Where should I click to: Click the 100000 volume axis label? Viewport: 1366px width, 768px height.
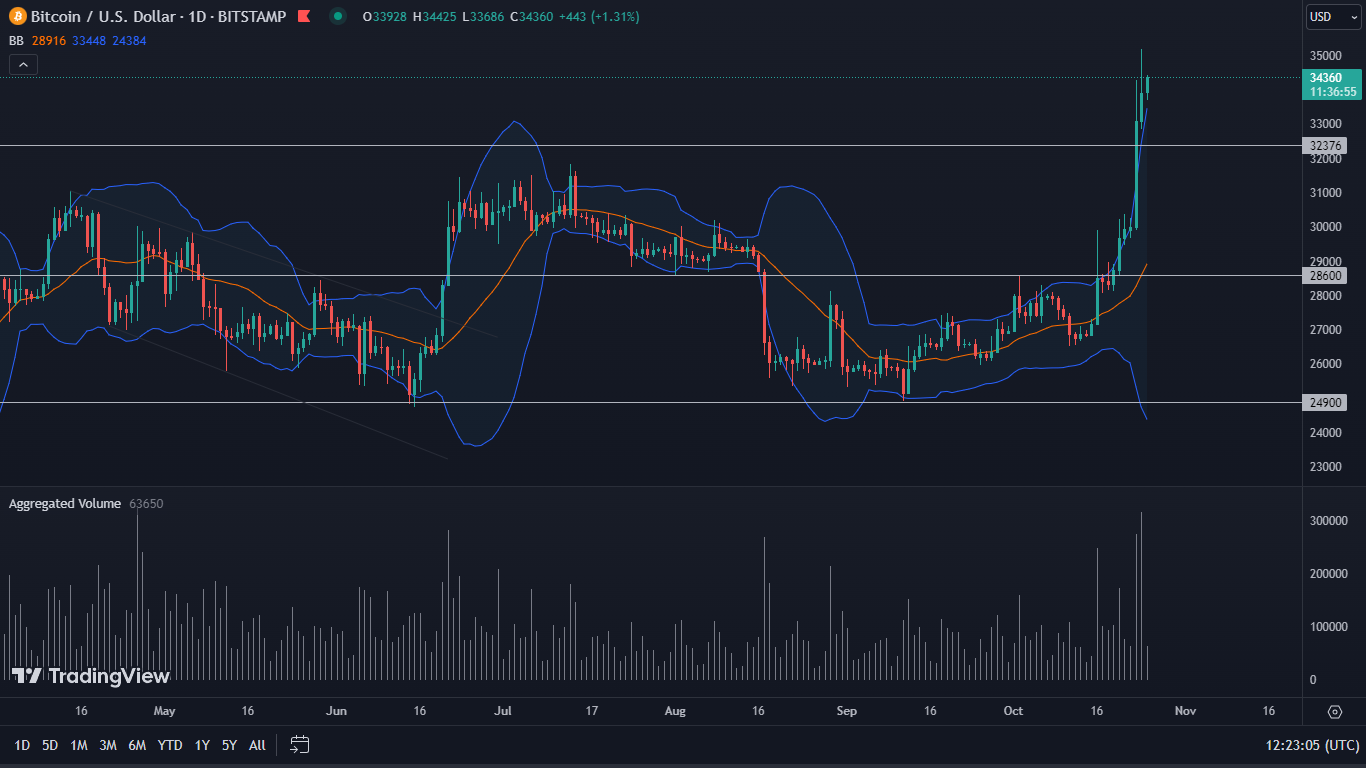tap(1329, 627)
